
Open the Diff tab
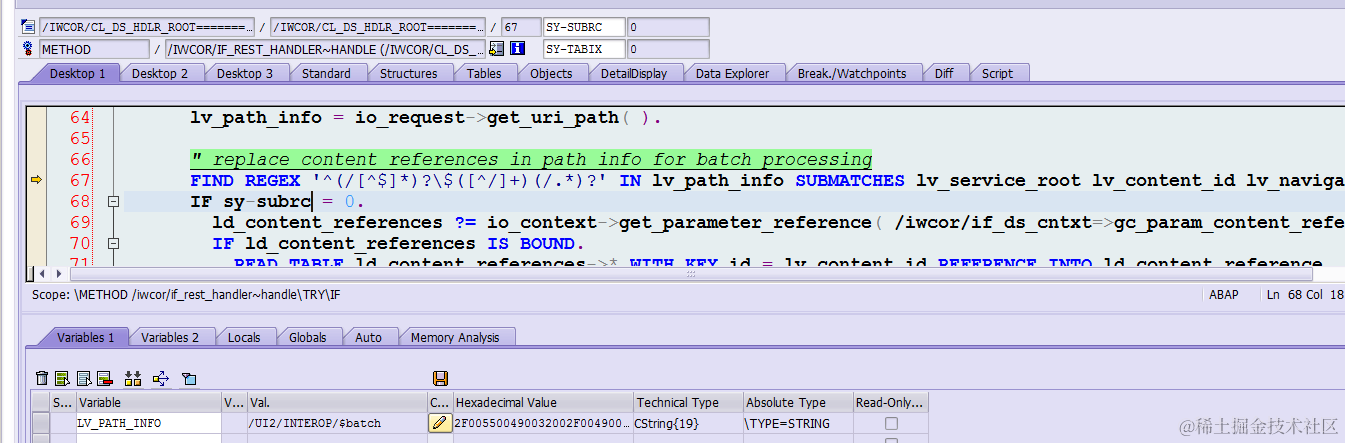point(944,73)
